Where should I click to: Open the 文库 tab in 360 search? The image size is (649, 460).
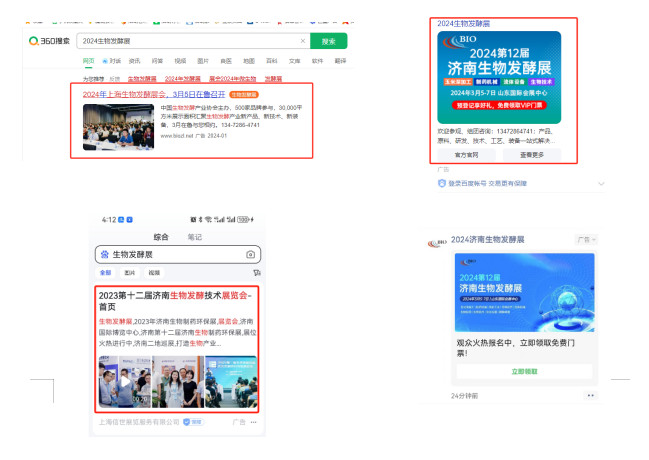point(294,61)
